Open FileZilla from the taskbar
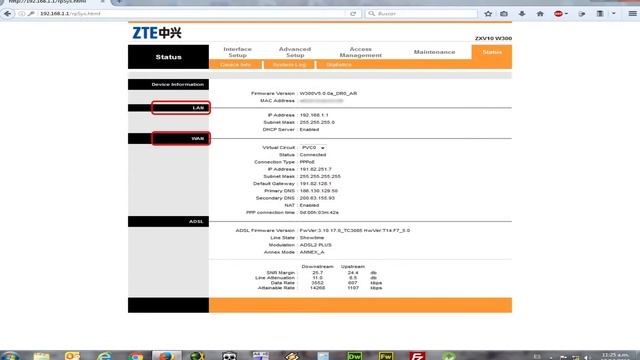 click(x=417, y=356)
